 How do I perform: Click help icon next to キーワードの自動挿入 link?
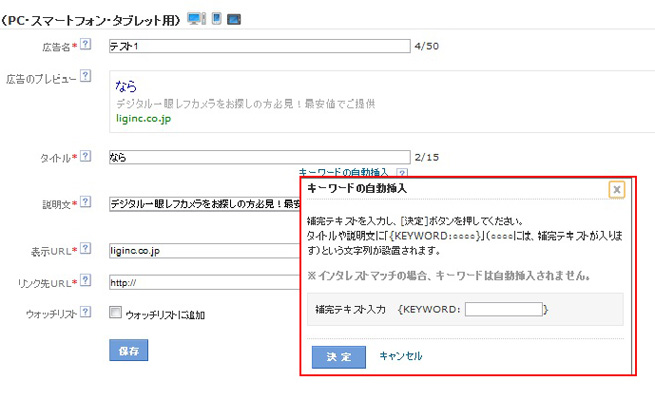(x=401, y=173)
